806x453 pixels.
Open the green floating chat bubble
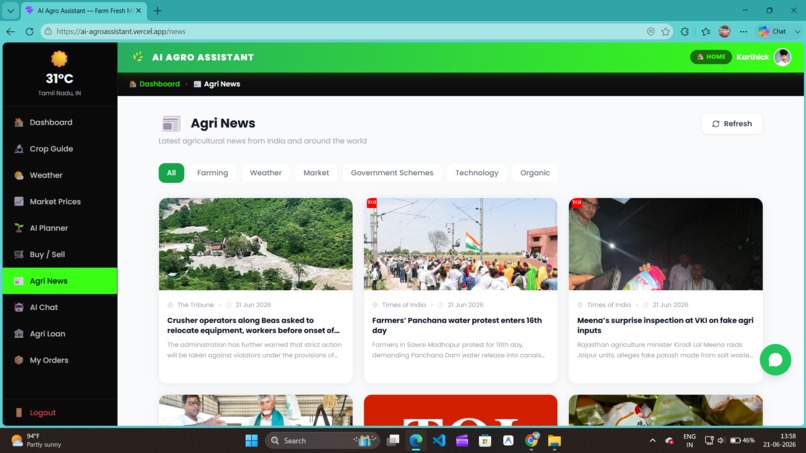pos(775,359)
